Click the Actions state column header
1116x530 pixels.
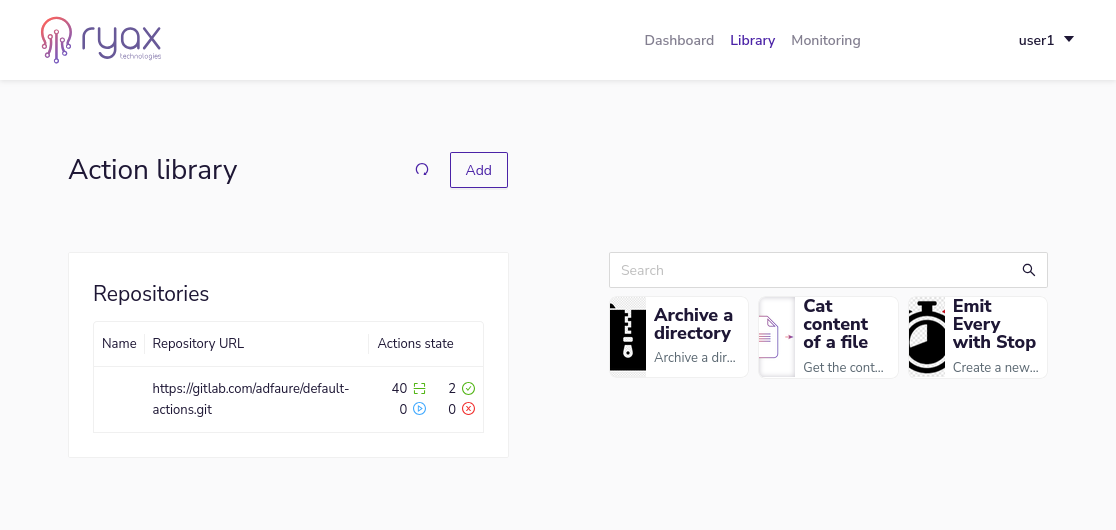(415, 343)
